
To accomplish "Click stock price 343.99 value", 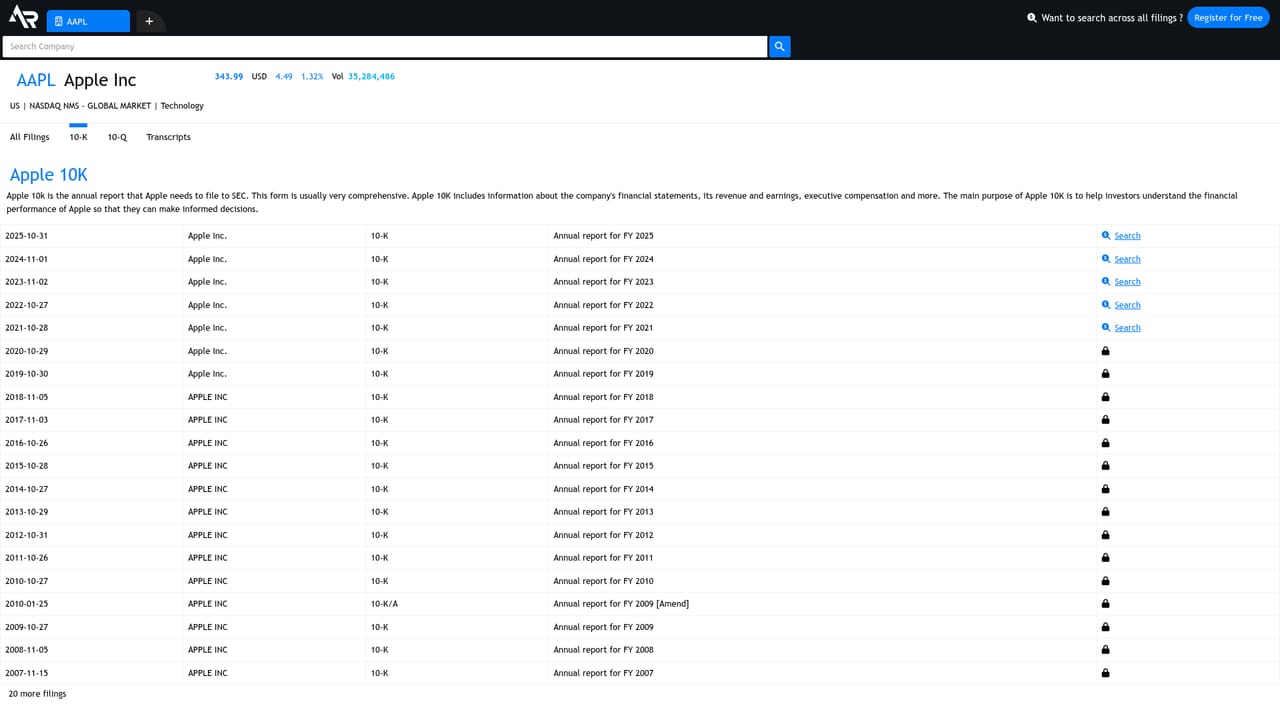I will point(229,76).
